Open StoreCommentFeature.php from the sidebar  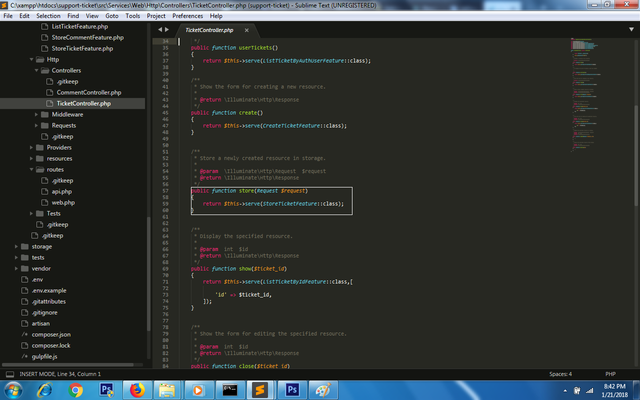(x=87, y=38)
